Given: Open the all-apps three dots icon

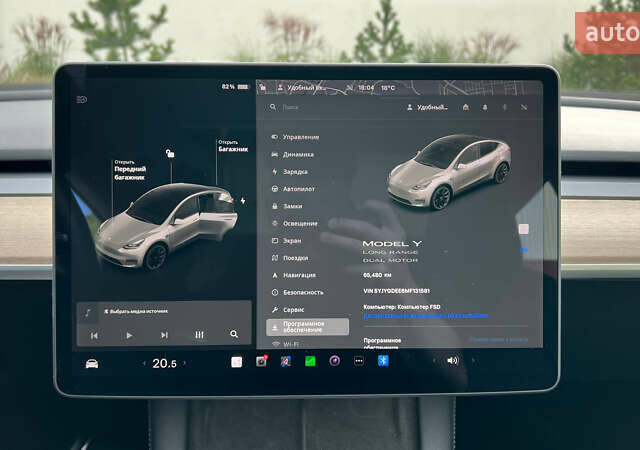Looking at the screenshot, I should [359, 361].
